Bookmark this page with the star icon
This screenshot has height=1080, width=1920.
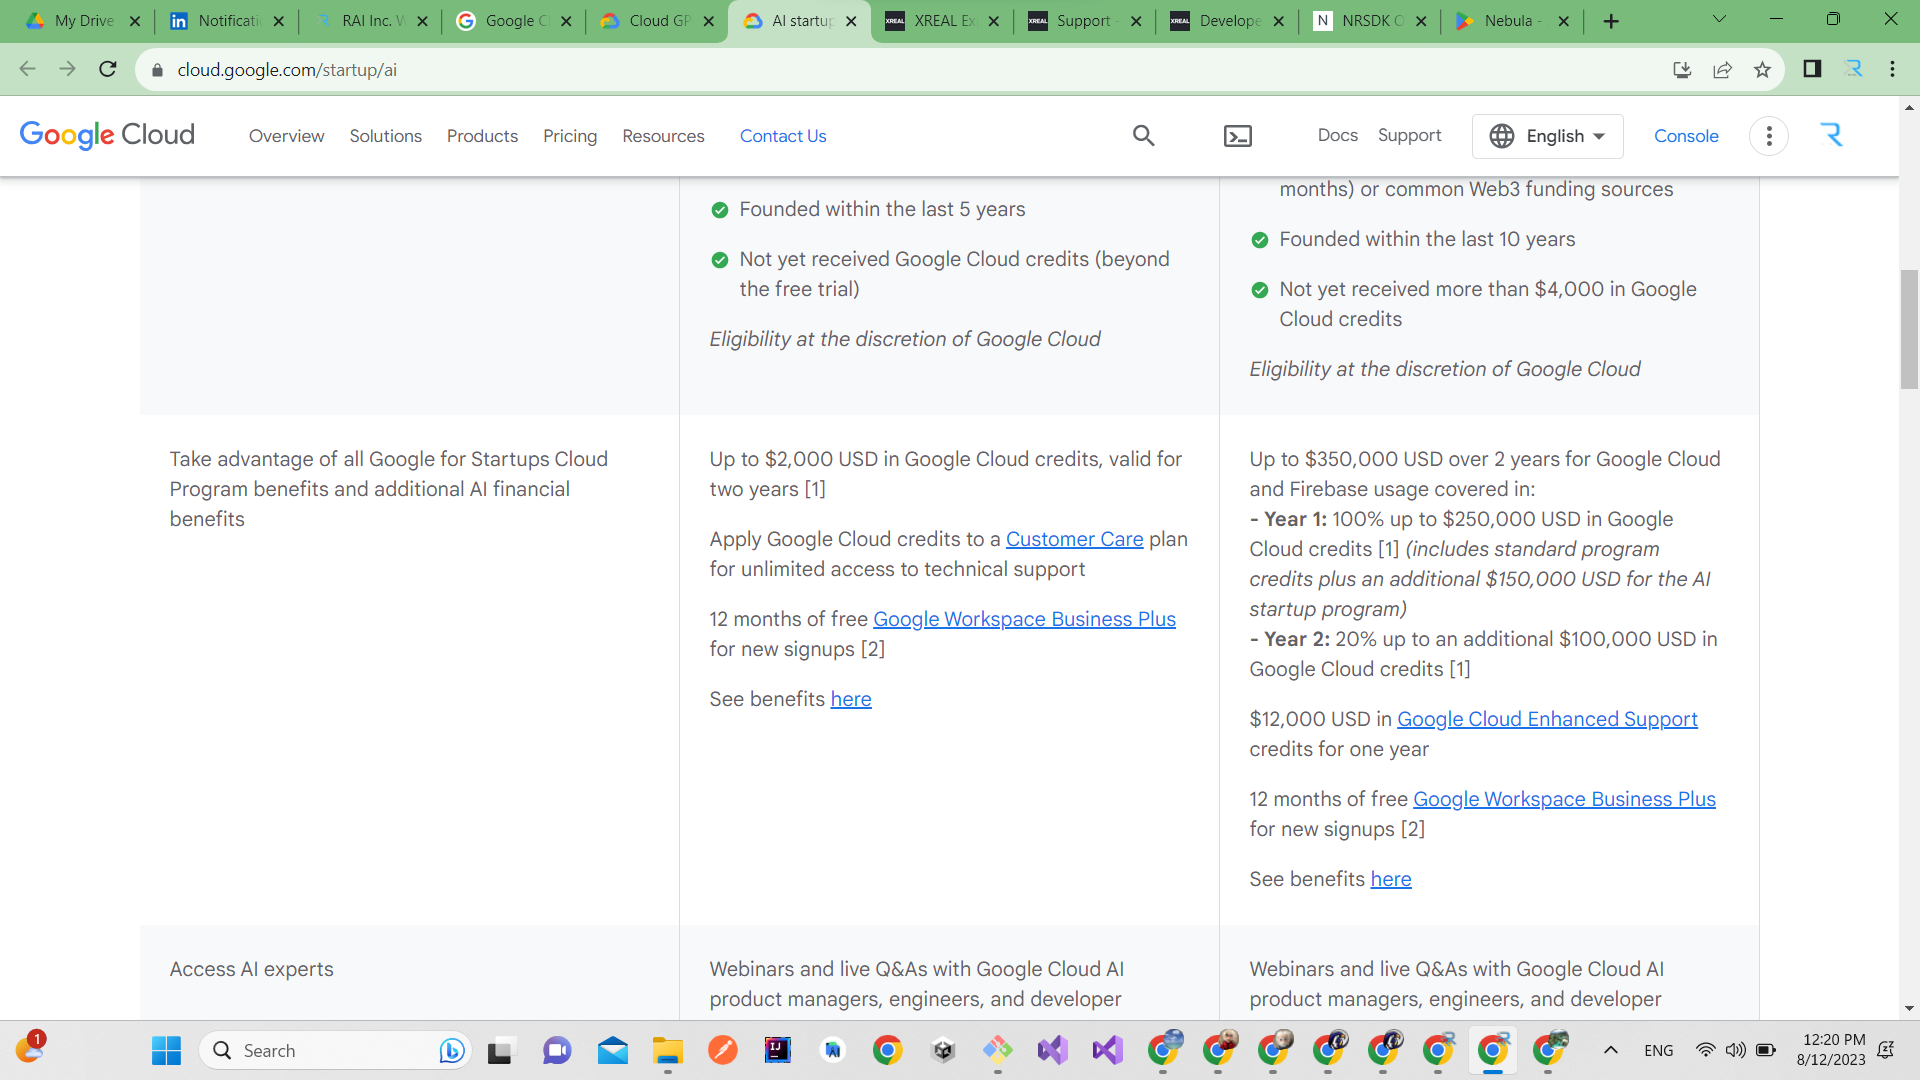(1762, 70)
